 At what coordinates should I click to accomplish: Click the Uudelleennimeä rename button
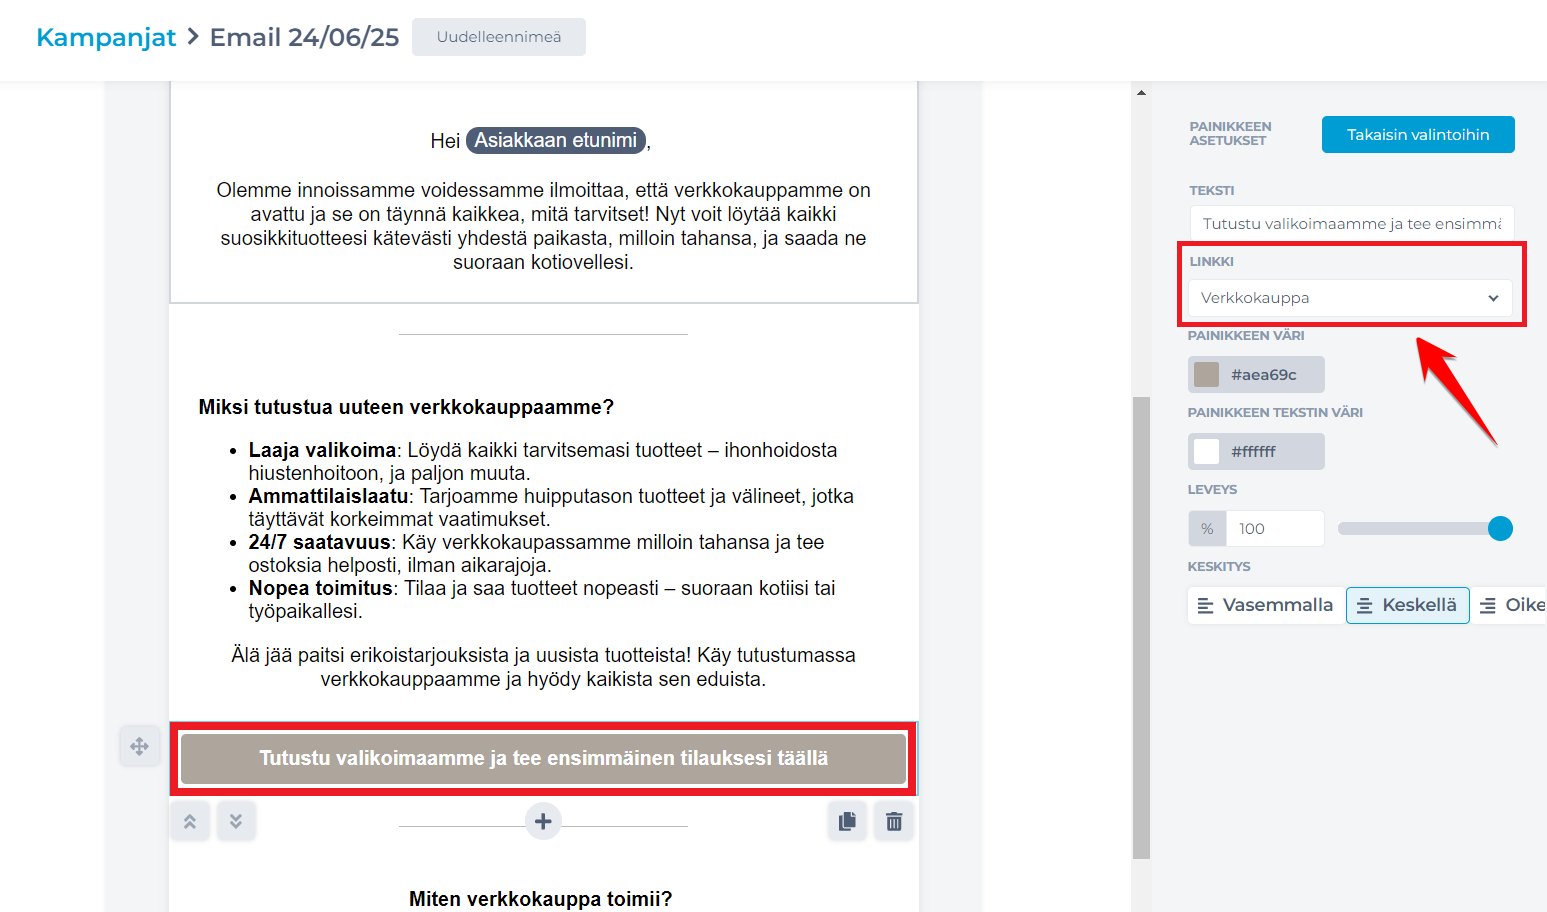coord(499,37)
